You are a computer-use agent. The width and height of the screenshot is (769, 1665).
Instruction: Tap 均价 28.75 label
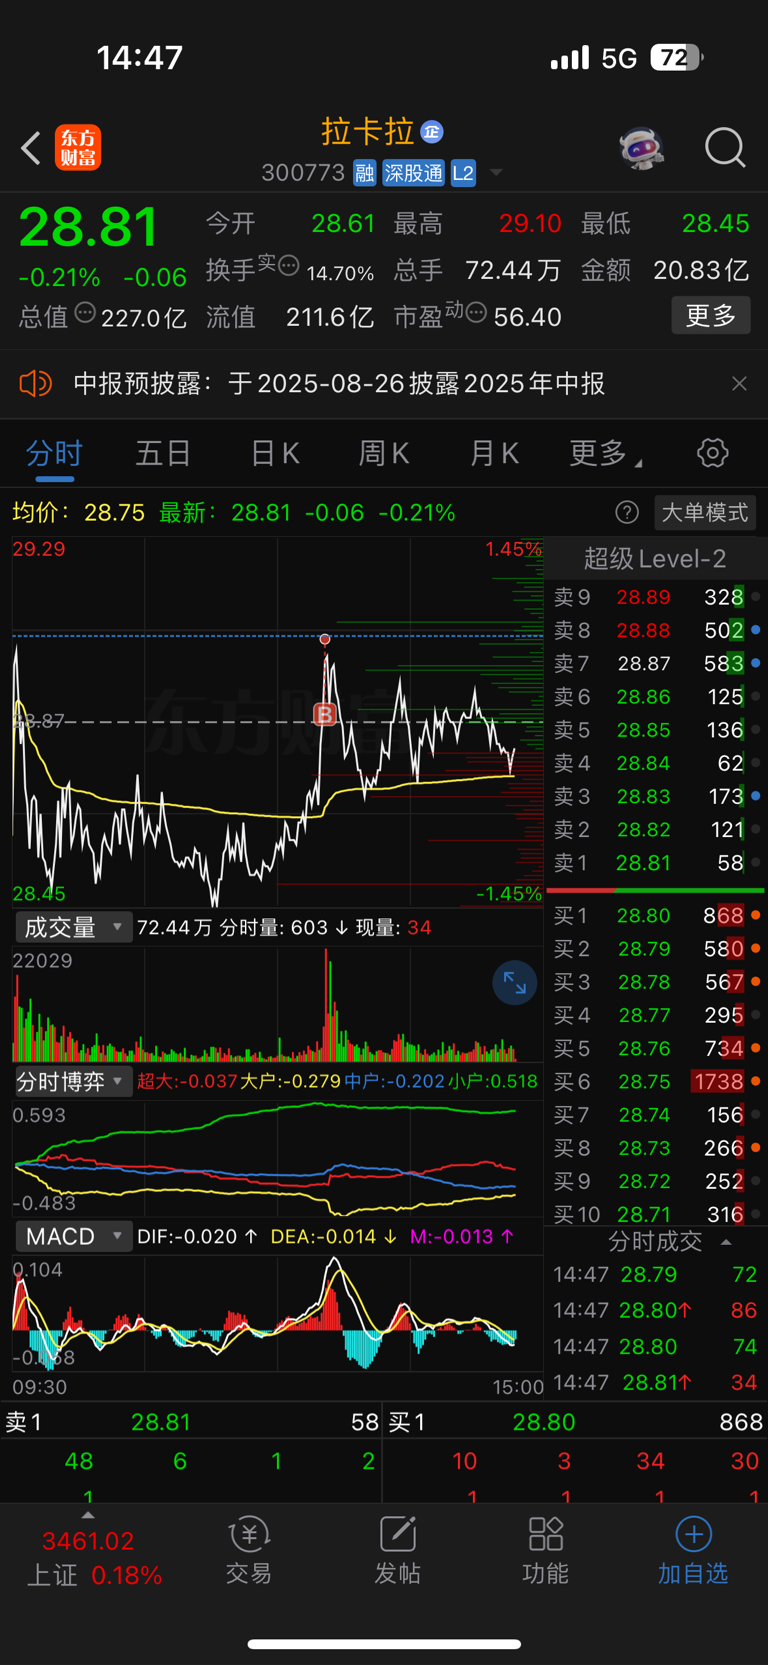pyautogui.click(x=79, y=513)
